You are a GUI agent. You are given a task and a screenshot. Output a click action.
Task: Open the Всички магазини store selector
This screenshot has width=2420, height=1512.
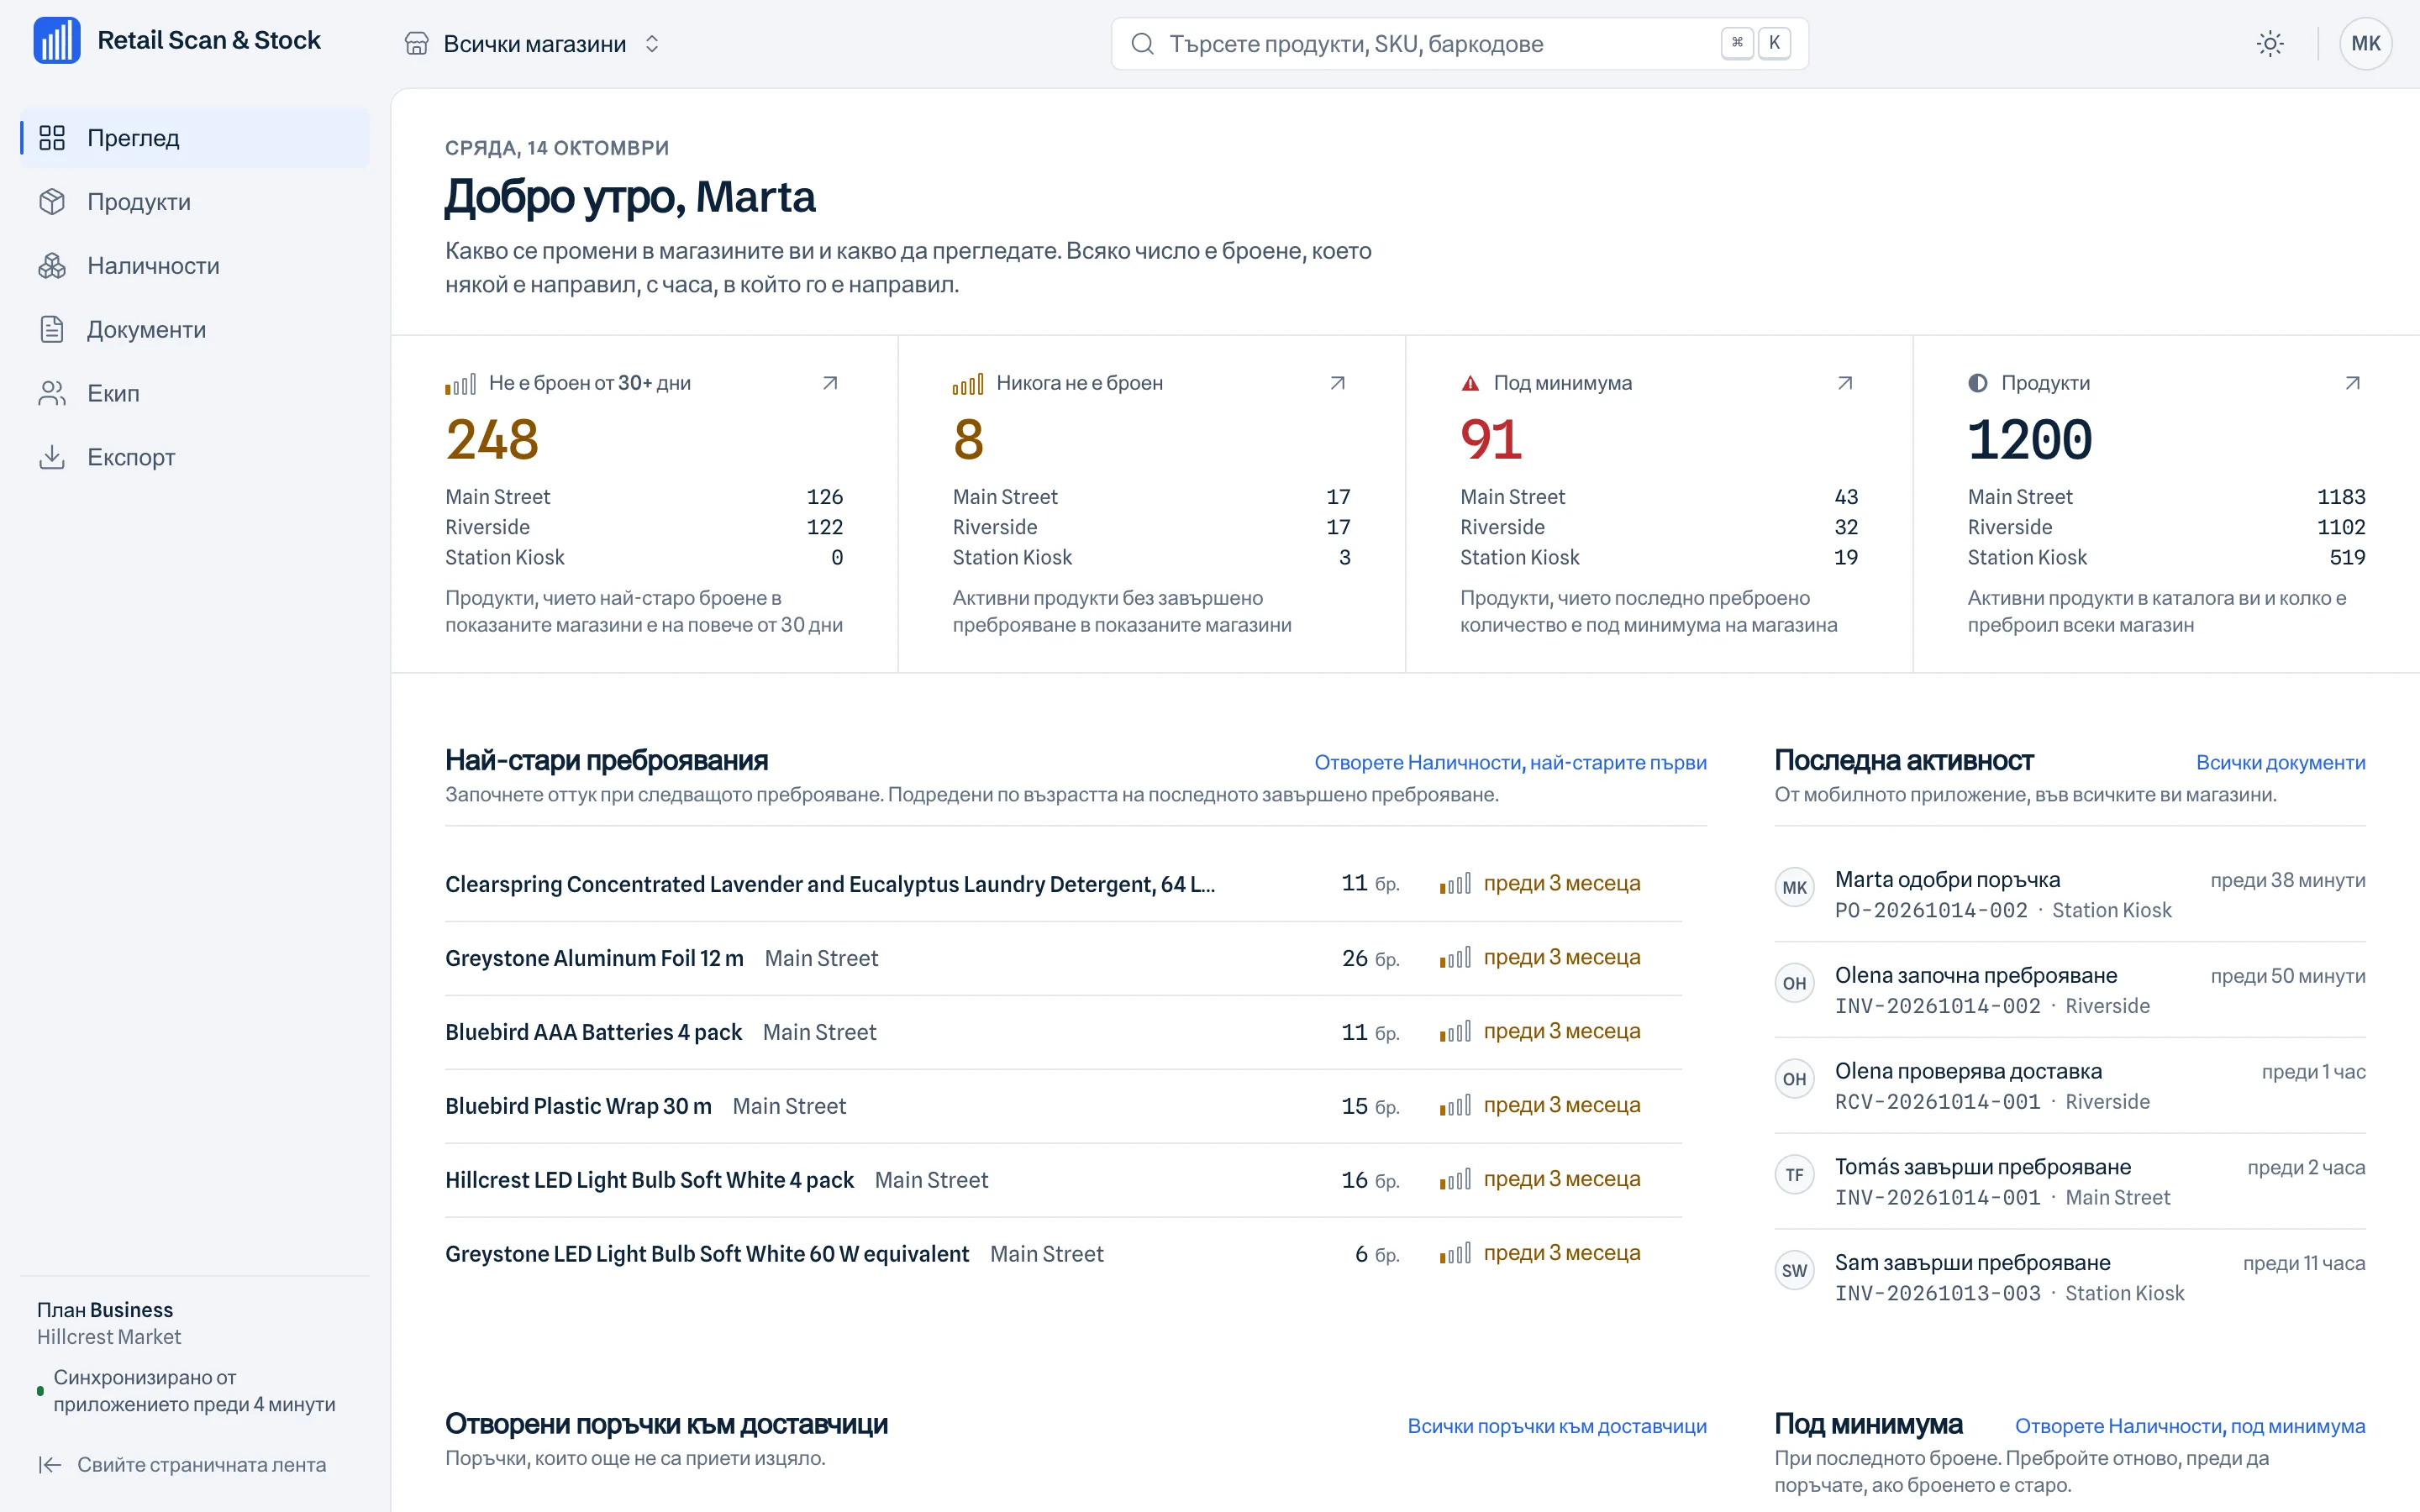coord(532,44)
